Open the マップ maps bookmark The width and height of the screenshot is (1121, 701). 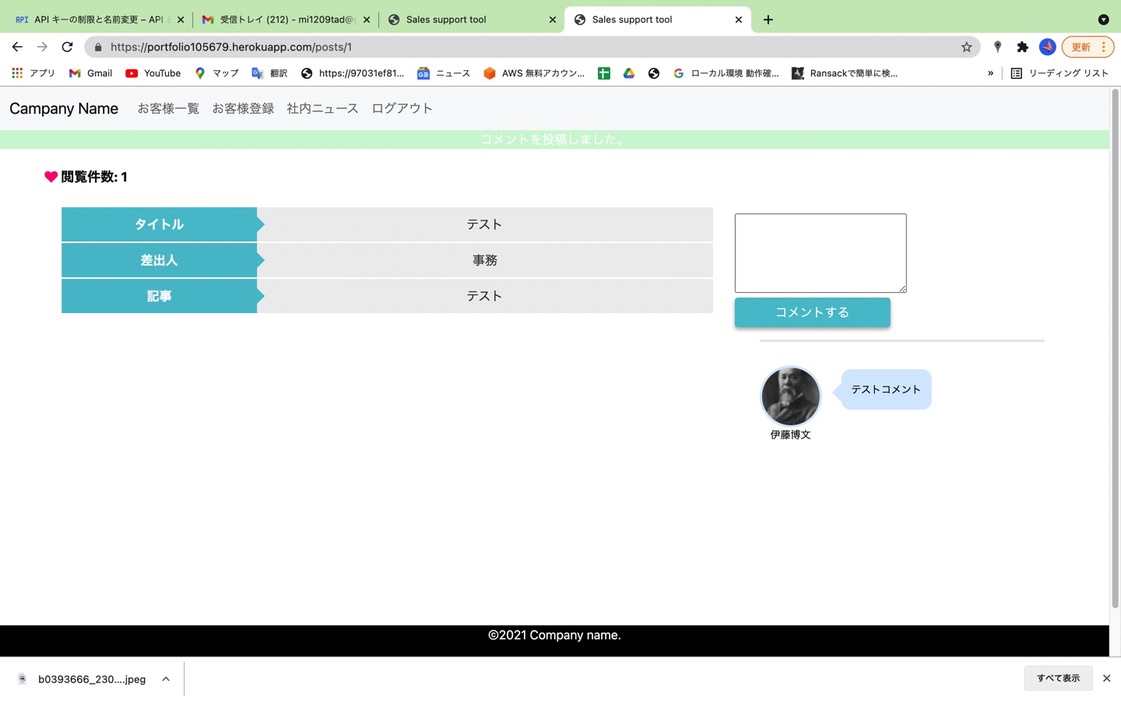coord(217,73)
